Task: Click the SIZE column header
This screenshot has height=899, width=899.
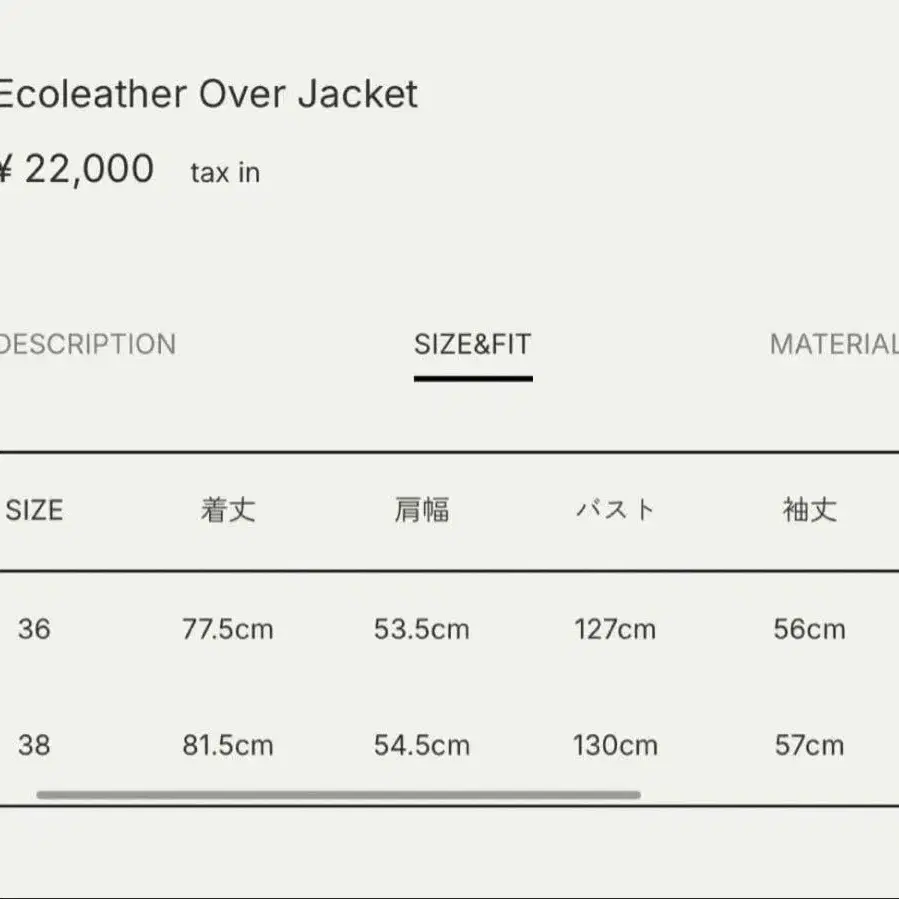Action: coord(34,511)
